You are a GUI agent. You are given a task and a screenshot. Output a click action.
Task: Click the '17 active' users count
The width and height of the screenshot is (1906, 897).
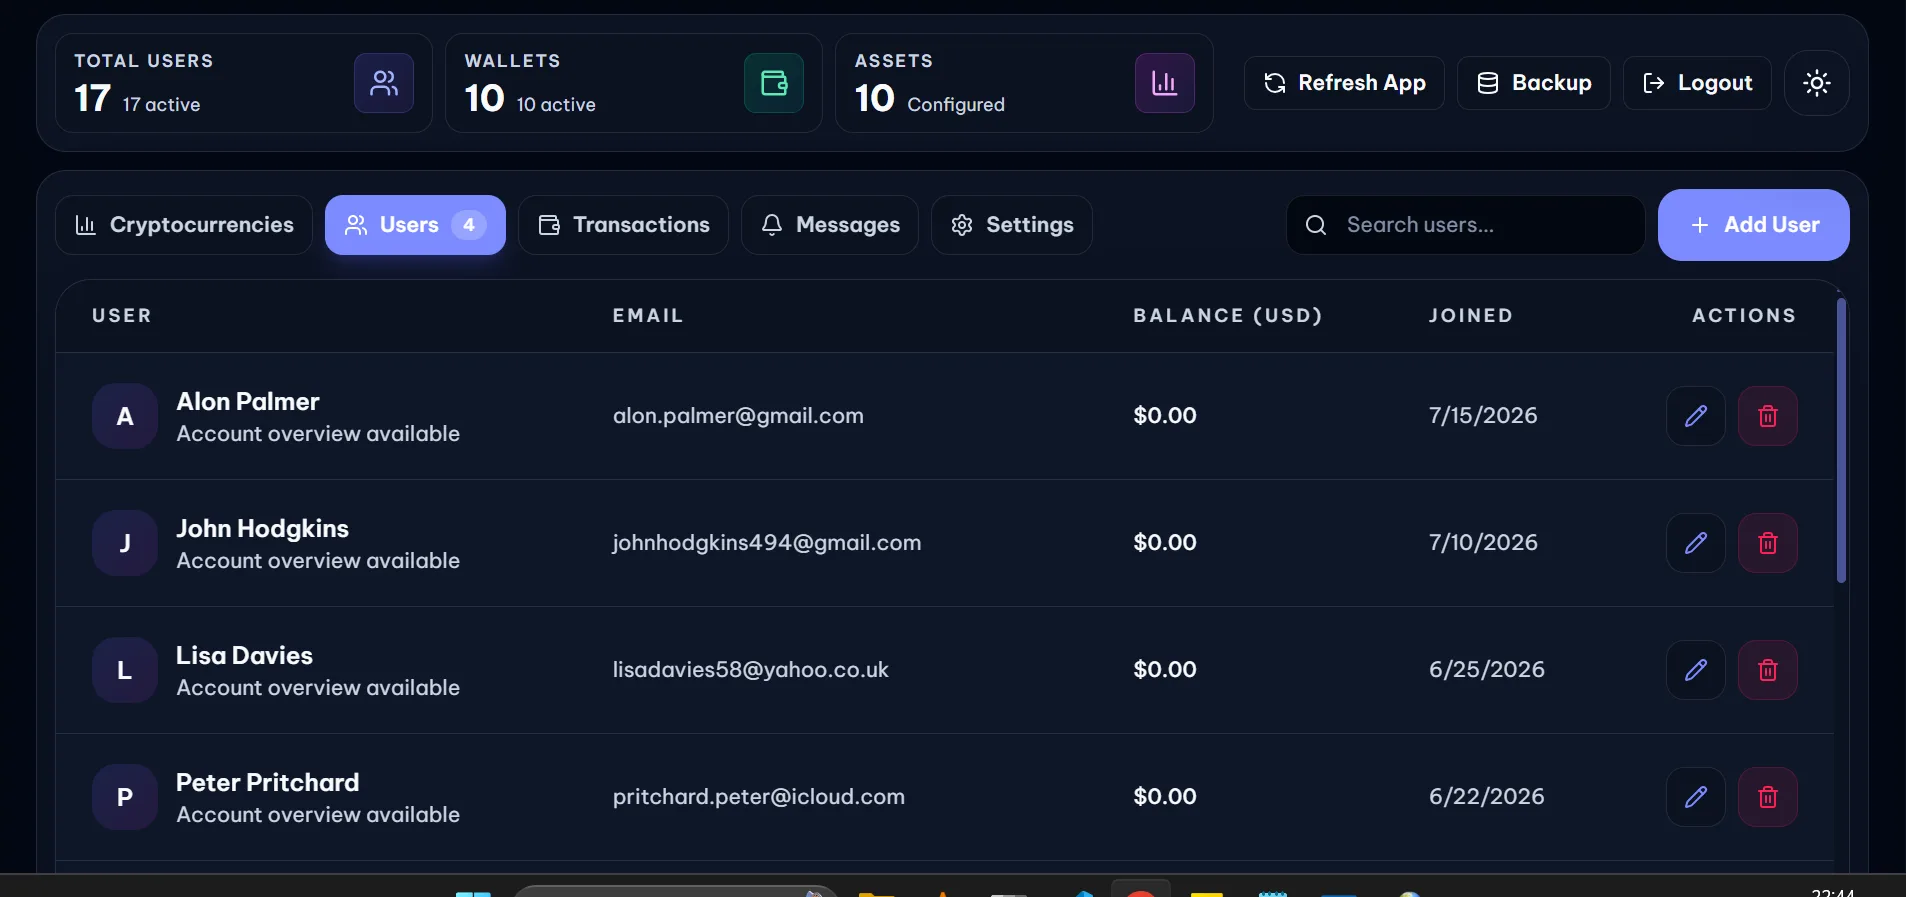click(161, 105)
